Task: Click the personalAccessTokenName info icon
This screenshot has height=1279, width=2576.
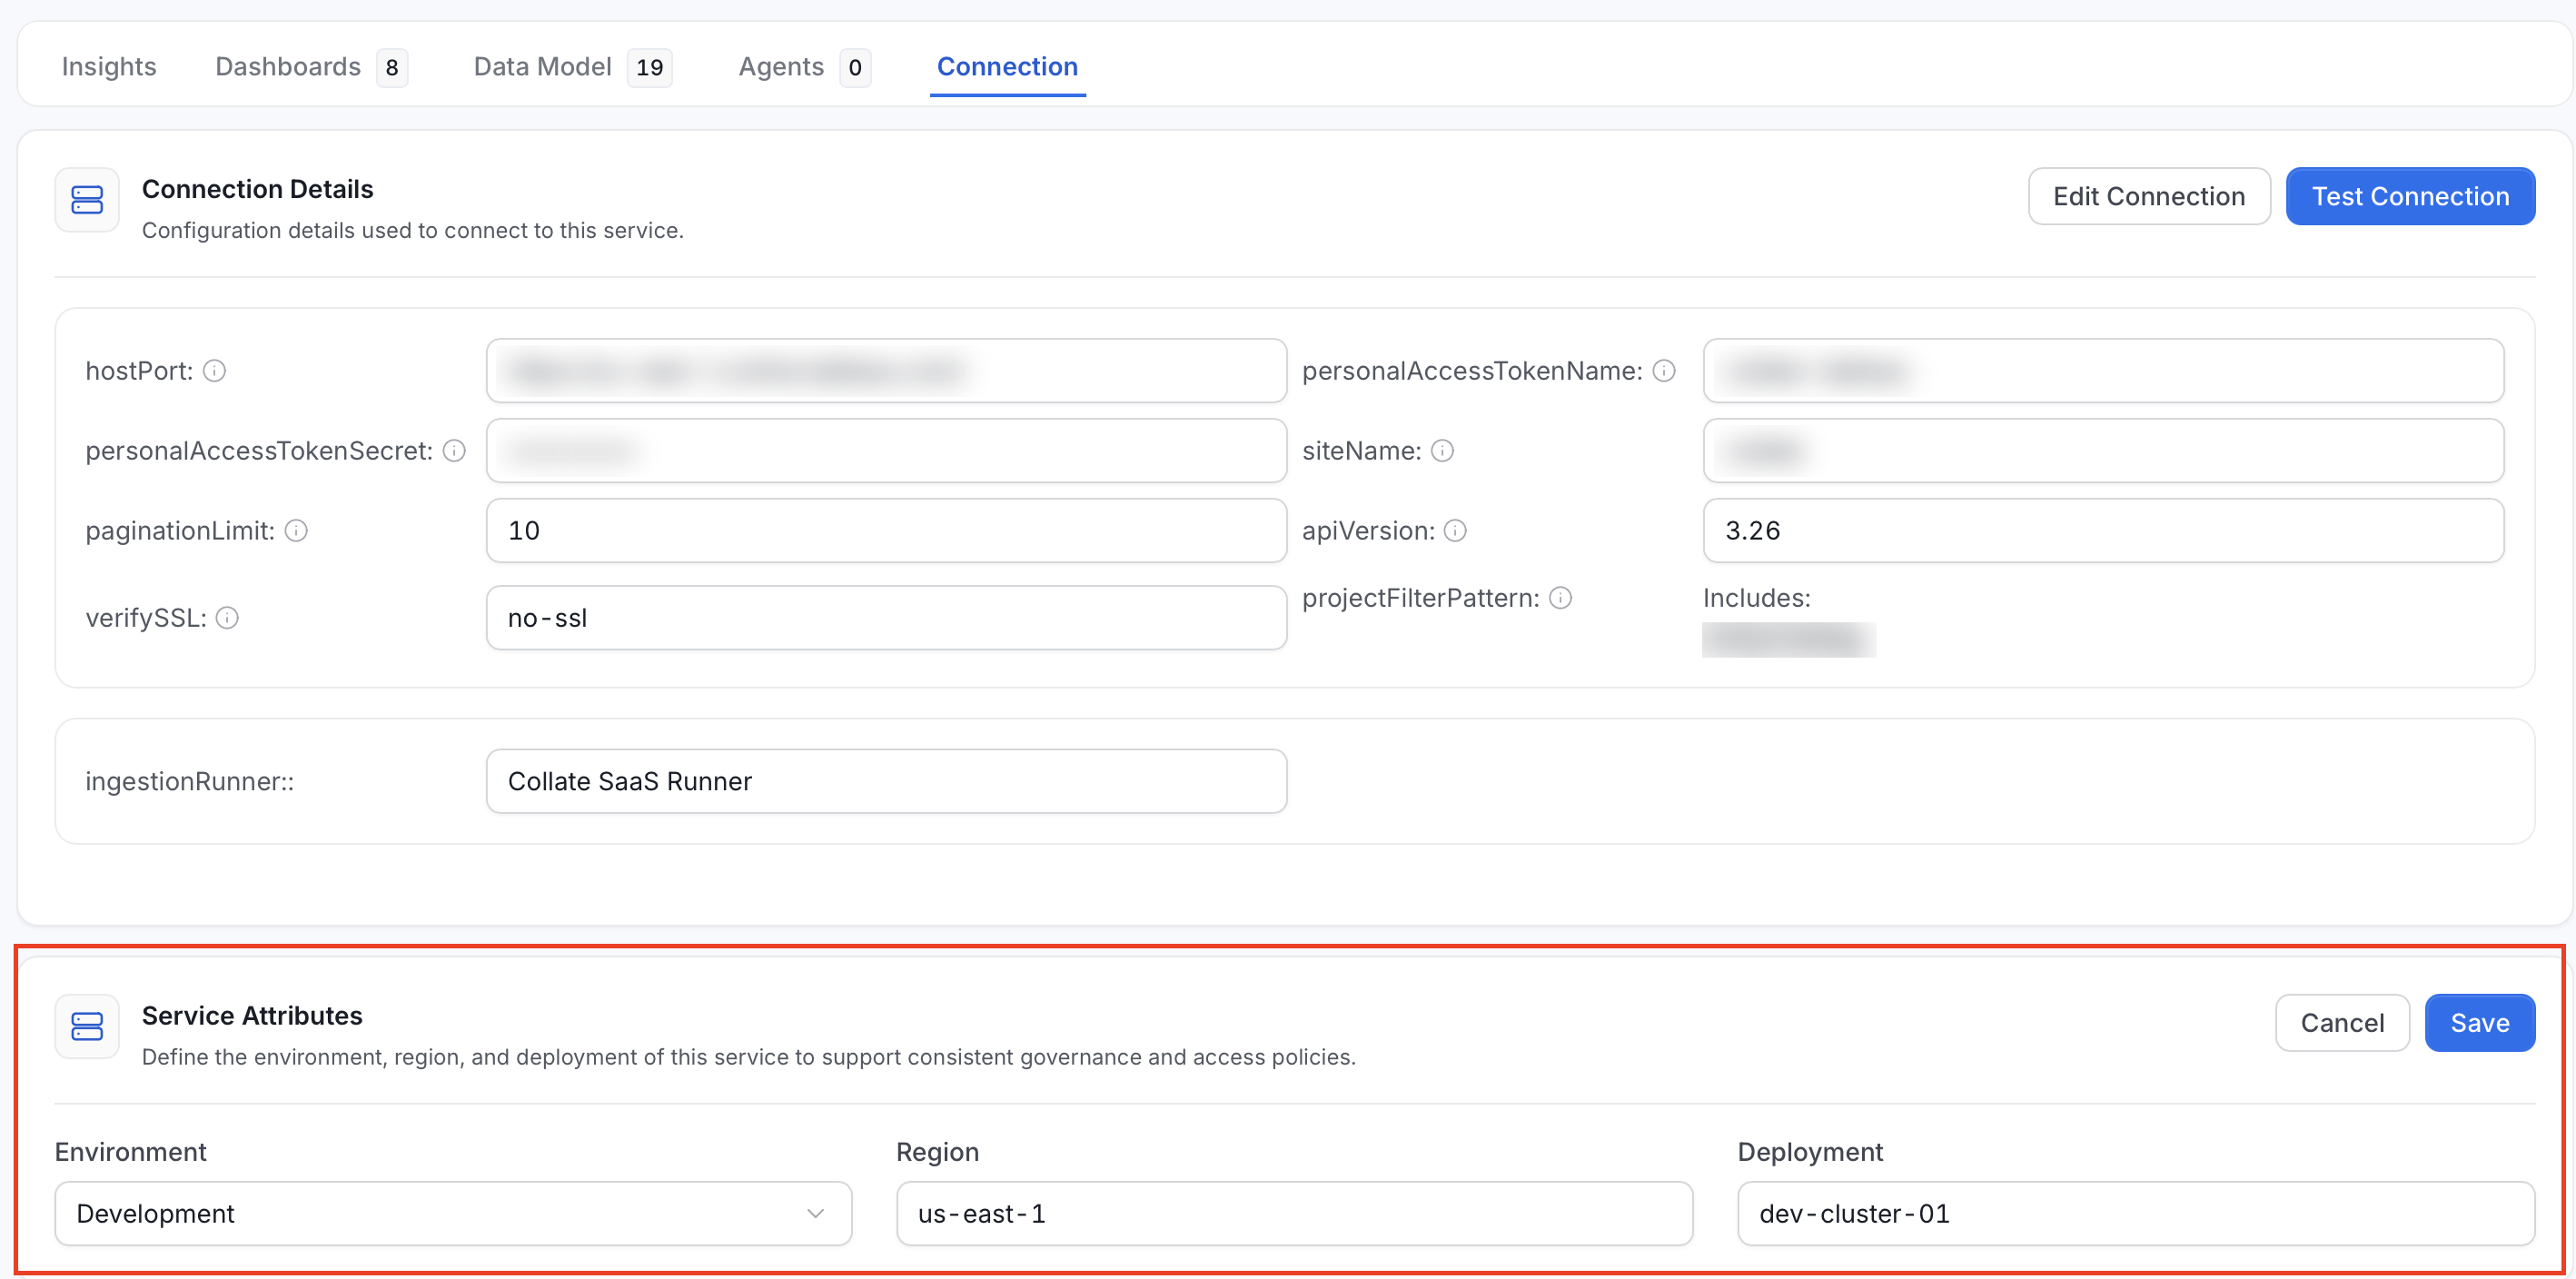Action: (1664, 371)
